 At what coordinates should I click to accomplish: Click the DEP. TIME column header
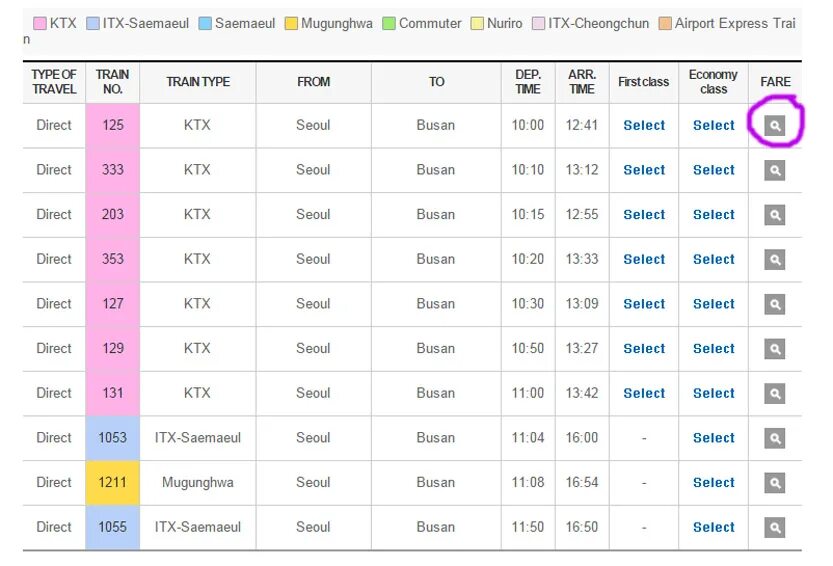click(528, 82)
